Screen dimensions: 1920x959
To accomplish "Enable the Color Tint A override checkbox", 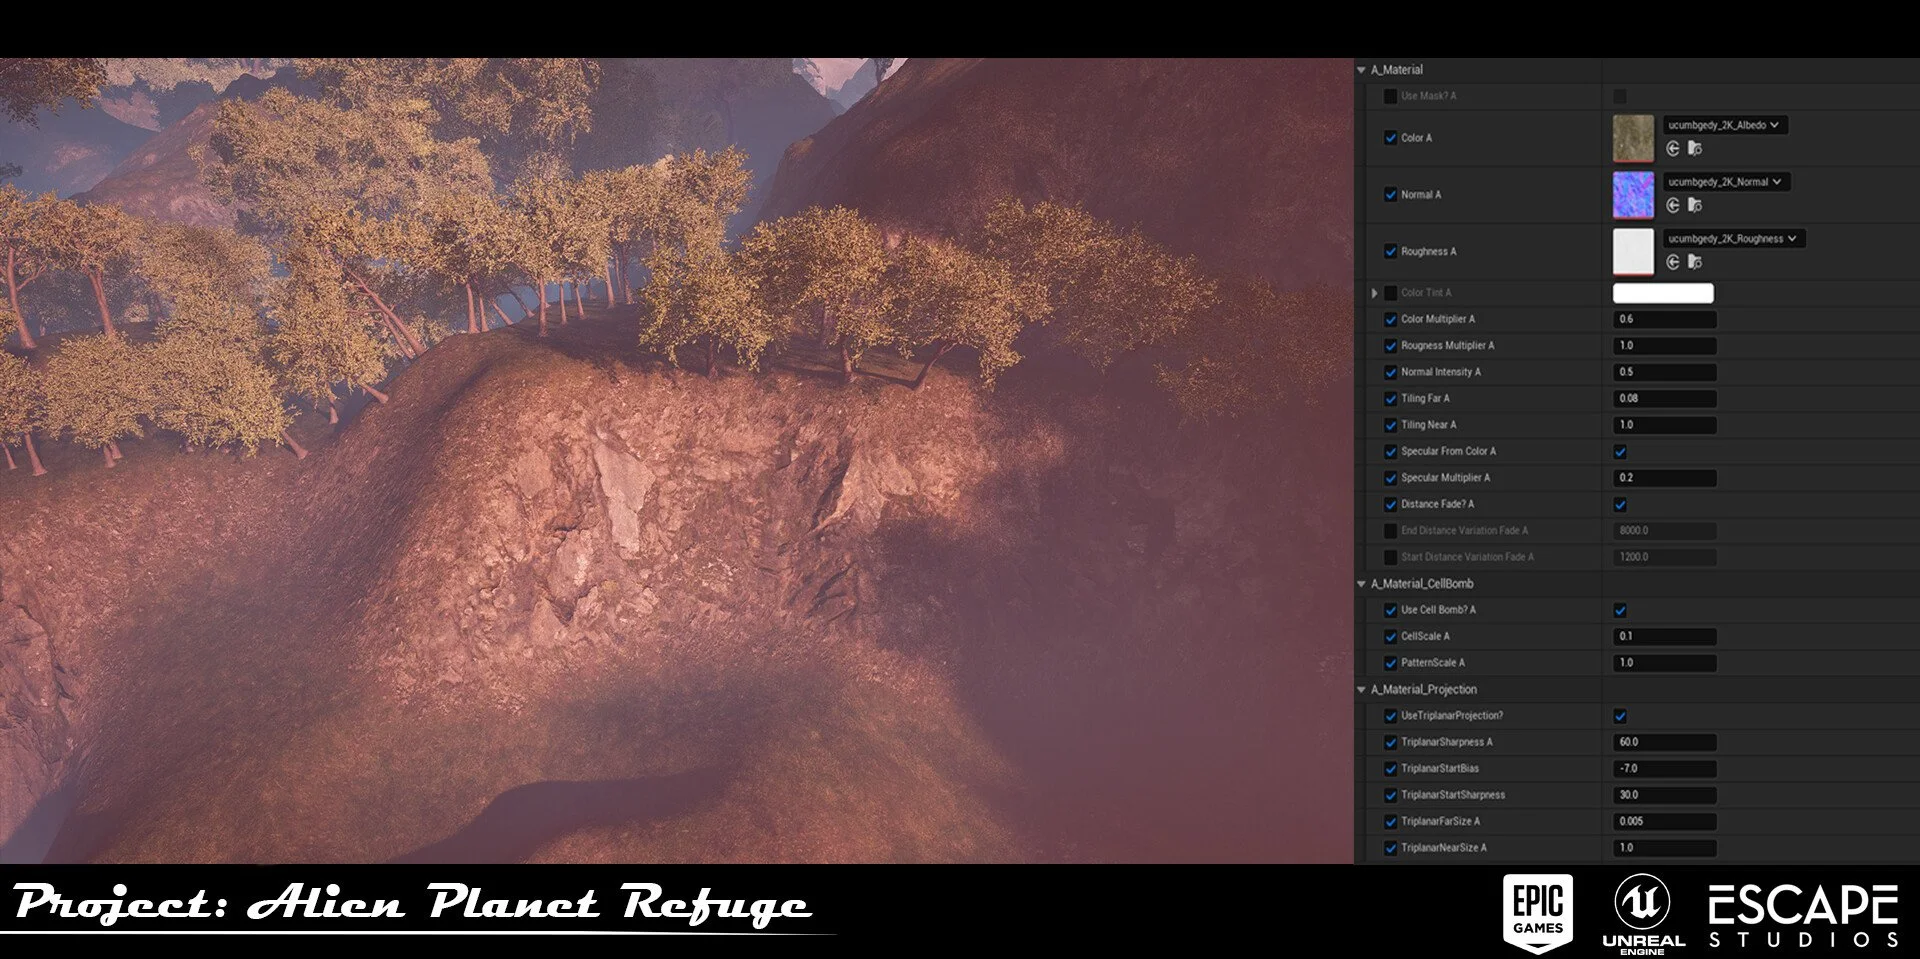I will [1390, 293].
